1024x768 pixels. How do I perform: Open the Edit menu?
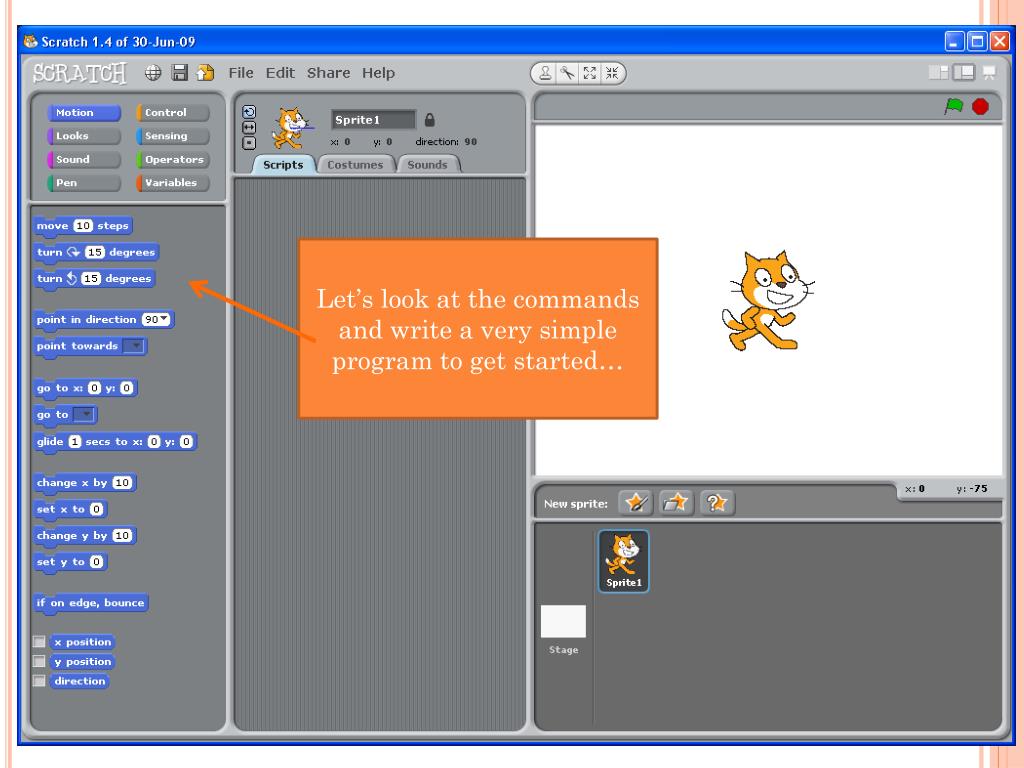click(280, 72)
